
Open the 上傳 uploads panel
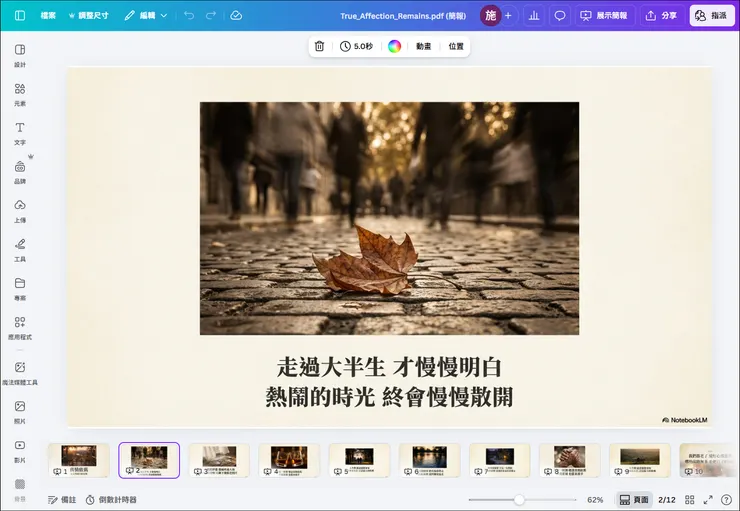tap(20, 211)
